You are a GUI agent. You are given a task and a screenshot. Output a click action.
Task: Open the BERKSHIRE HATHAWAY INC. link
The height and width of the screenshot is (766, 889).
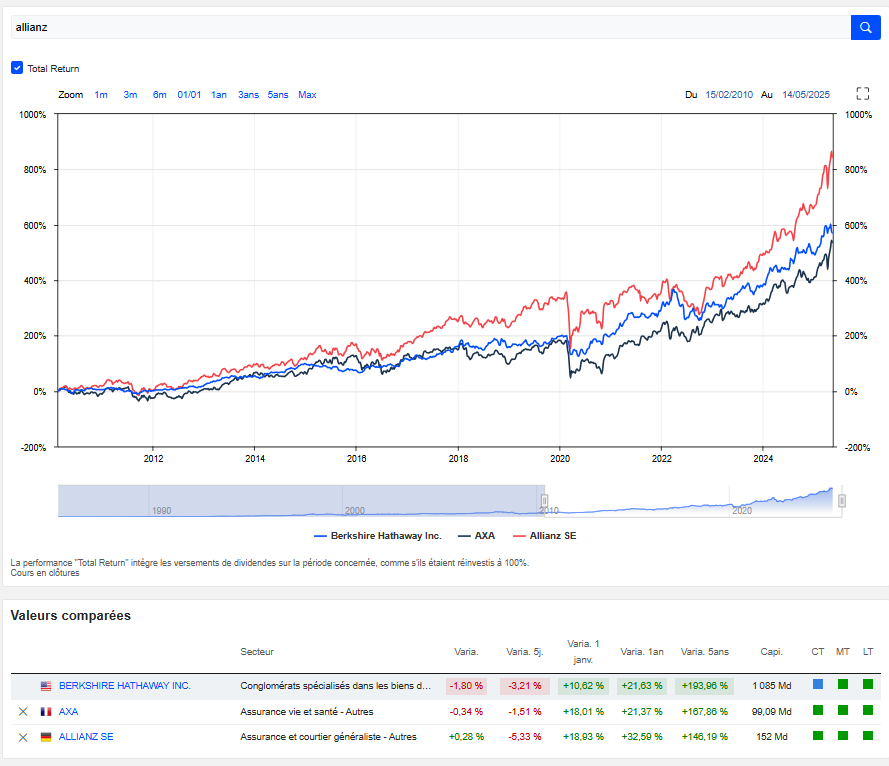(x=125, y=686)
